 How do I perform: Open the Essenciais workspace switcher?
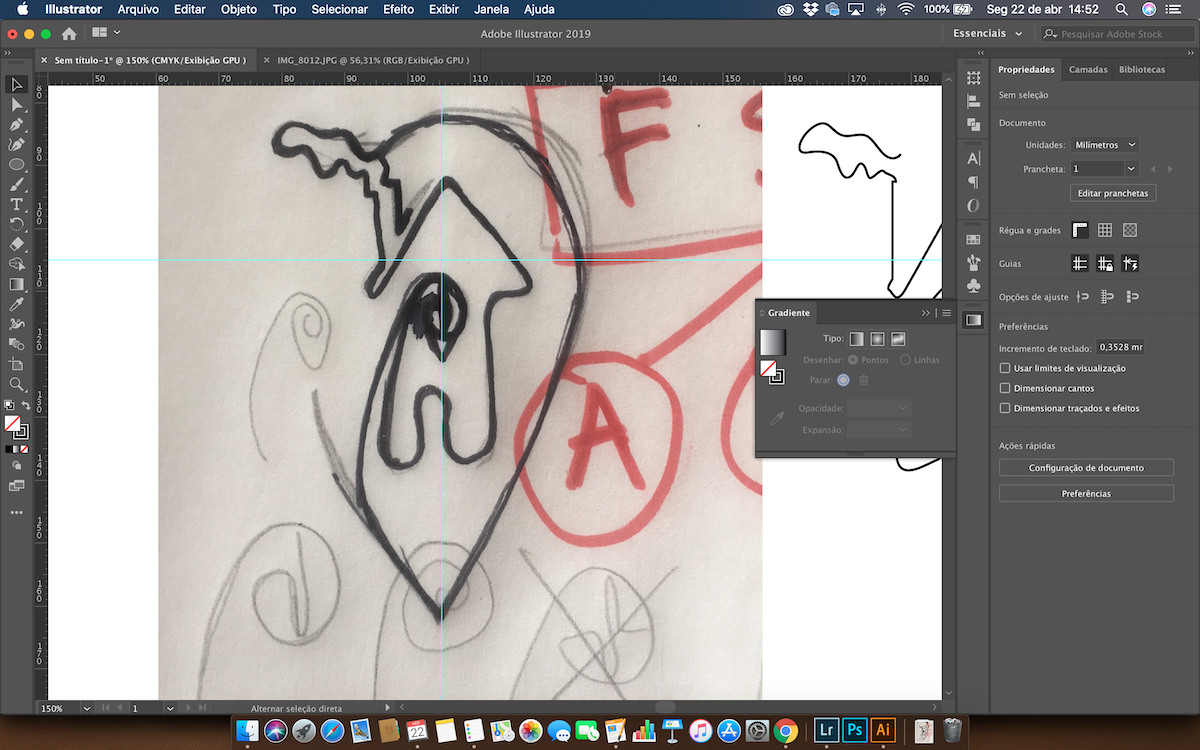click(987, 34)
